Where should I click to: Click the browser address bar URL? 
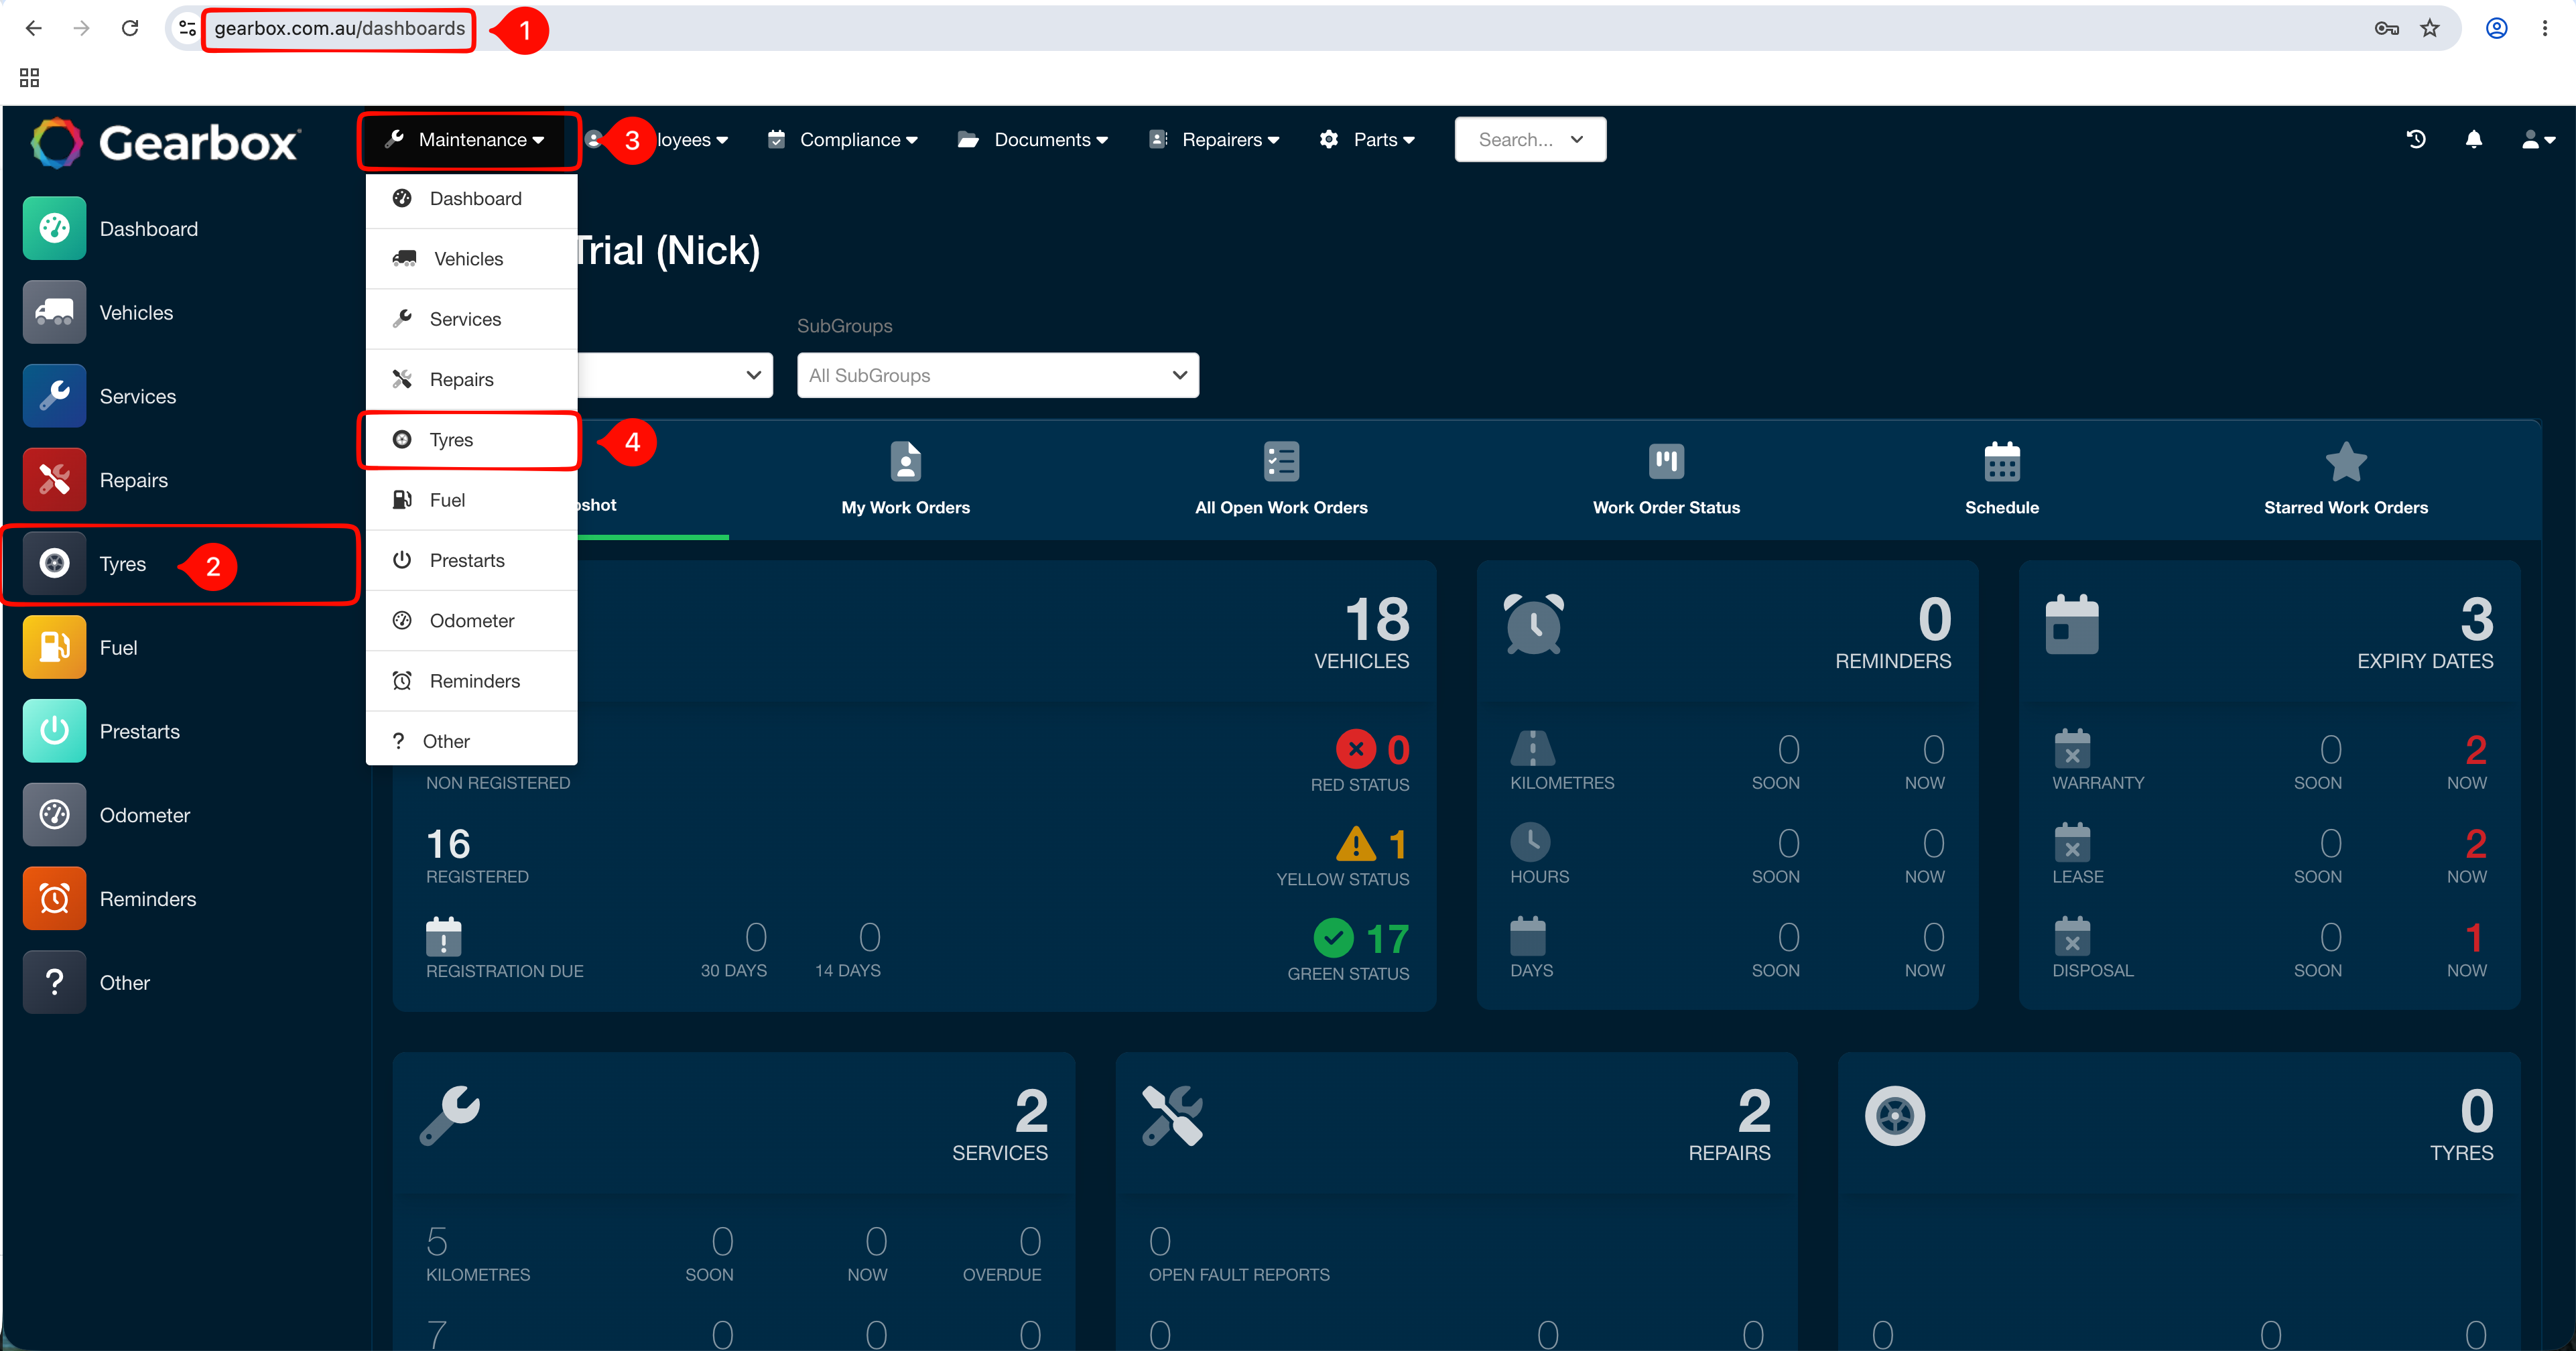339,28
